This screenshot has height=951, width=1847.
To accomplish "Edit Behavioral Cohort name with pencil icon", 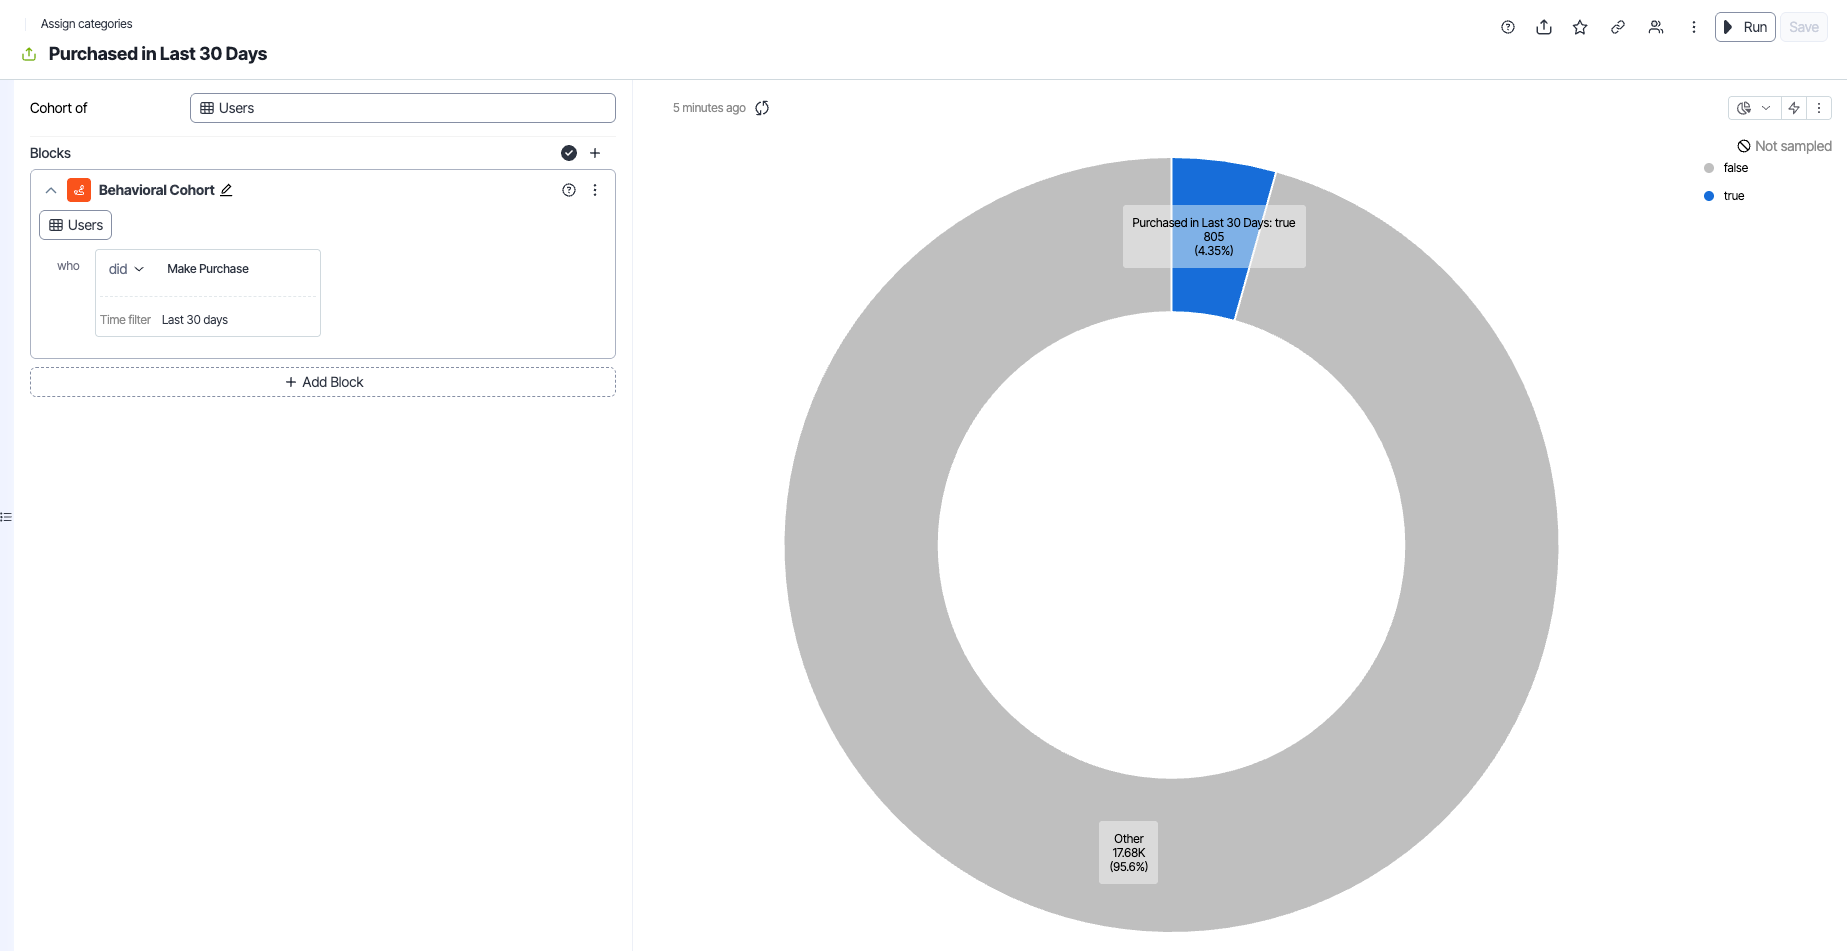I will [x=226, y=190].
